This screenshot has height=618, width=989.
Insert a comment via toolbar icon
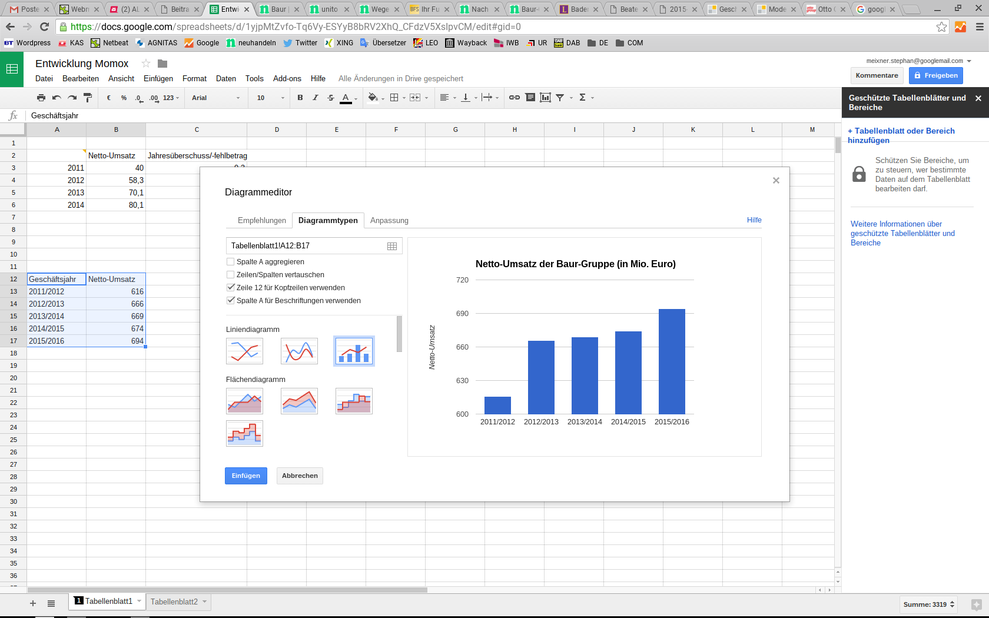pos(530,98)
